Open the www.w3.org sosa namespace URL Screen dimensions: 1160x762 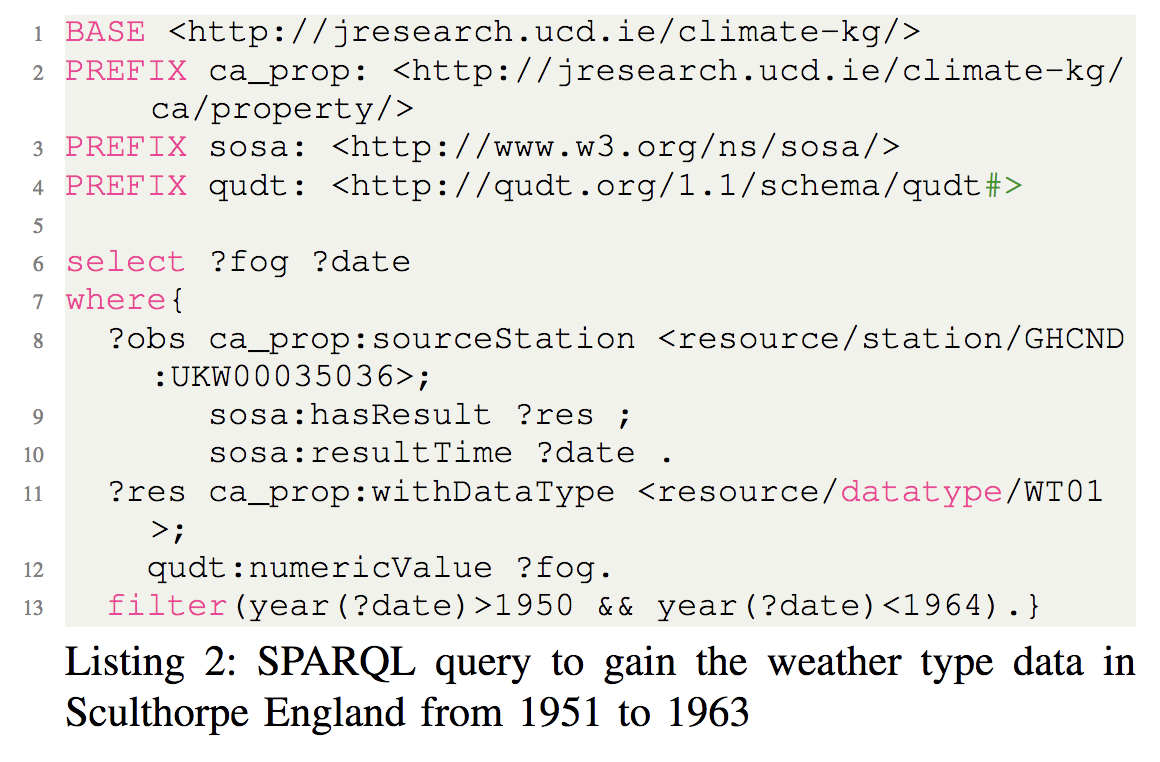(614, 147)
